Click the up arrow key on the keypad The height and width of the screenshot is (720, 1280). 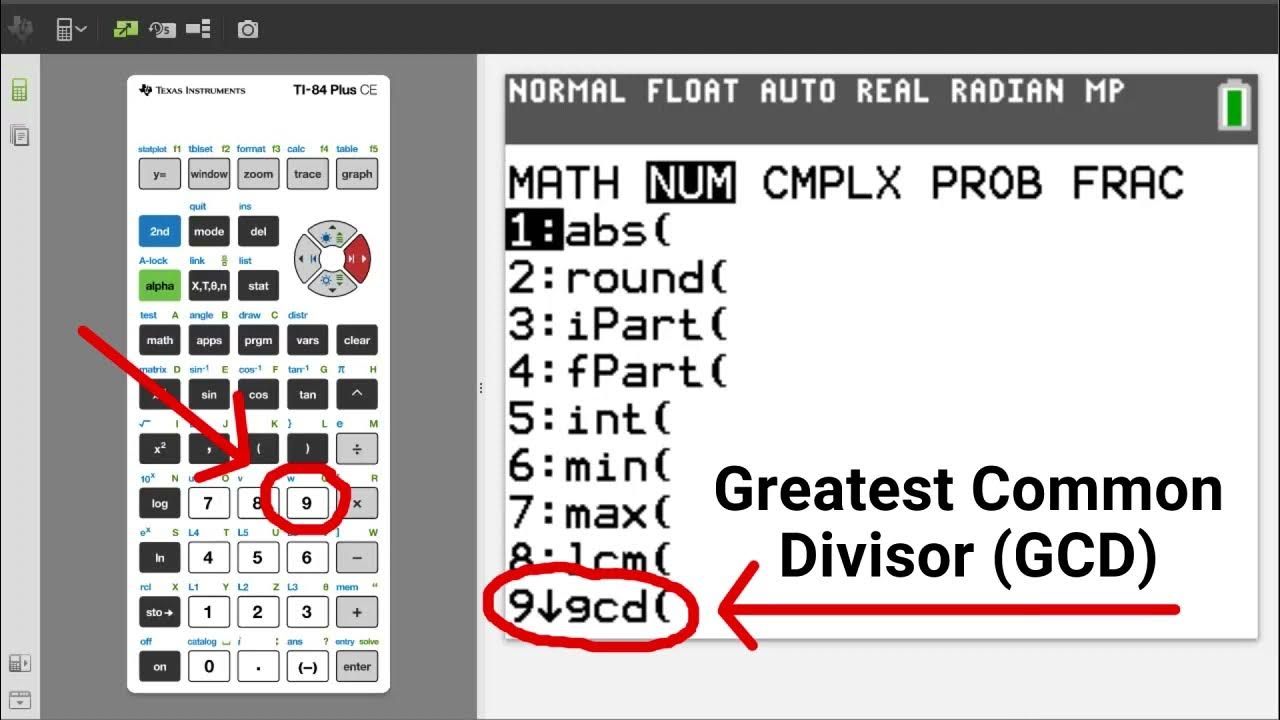(x=332, y=236)
